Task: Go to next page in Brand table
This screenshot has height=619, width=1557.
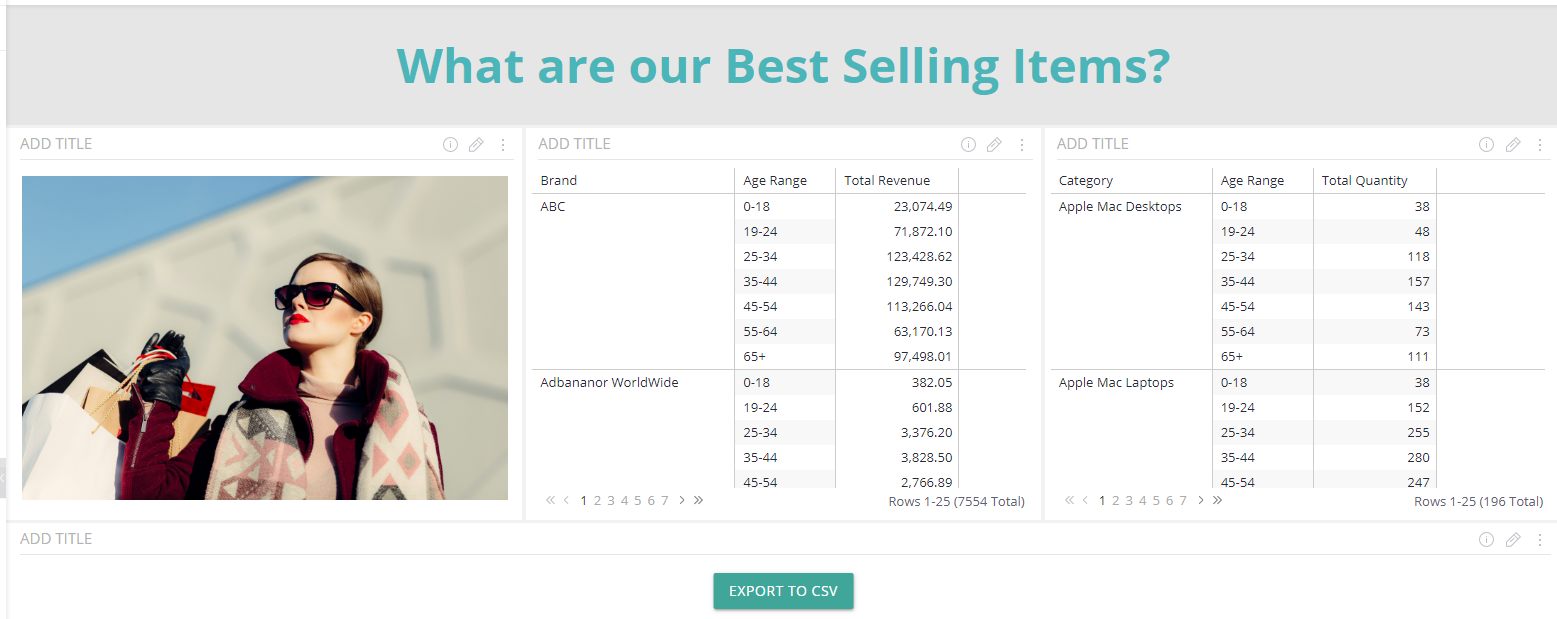Action: 682,500
